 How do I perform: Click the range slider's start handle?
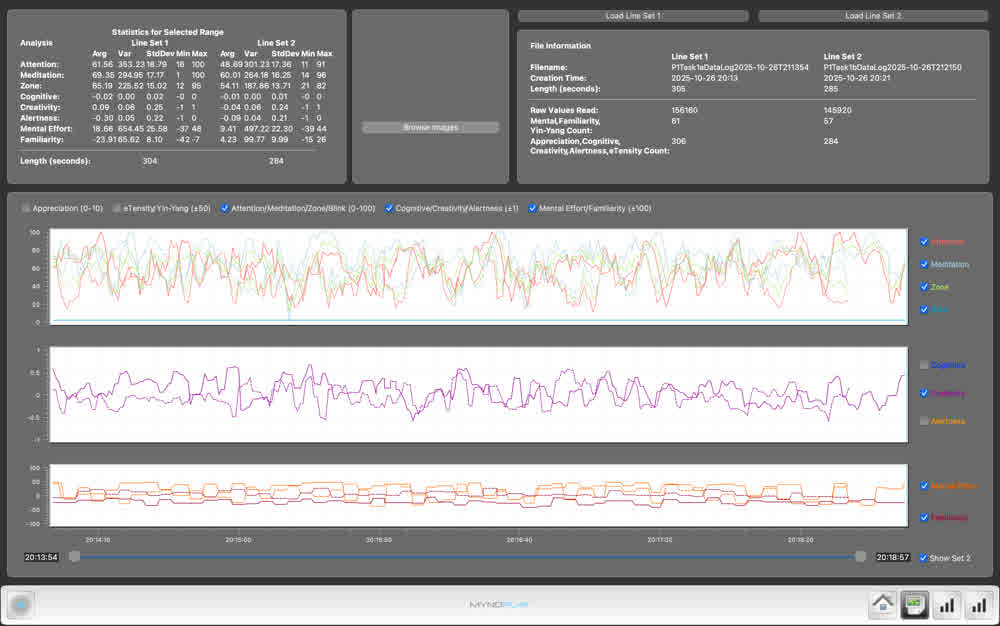point(75,557)
